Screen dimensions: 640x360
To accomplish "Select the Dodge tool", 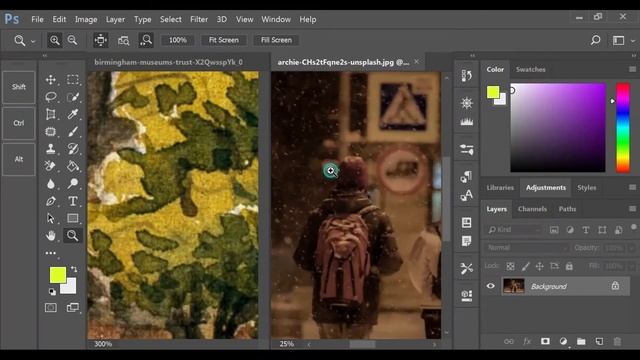I will pos(73,183).
